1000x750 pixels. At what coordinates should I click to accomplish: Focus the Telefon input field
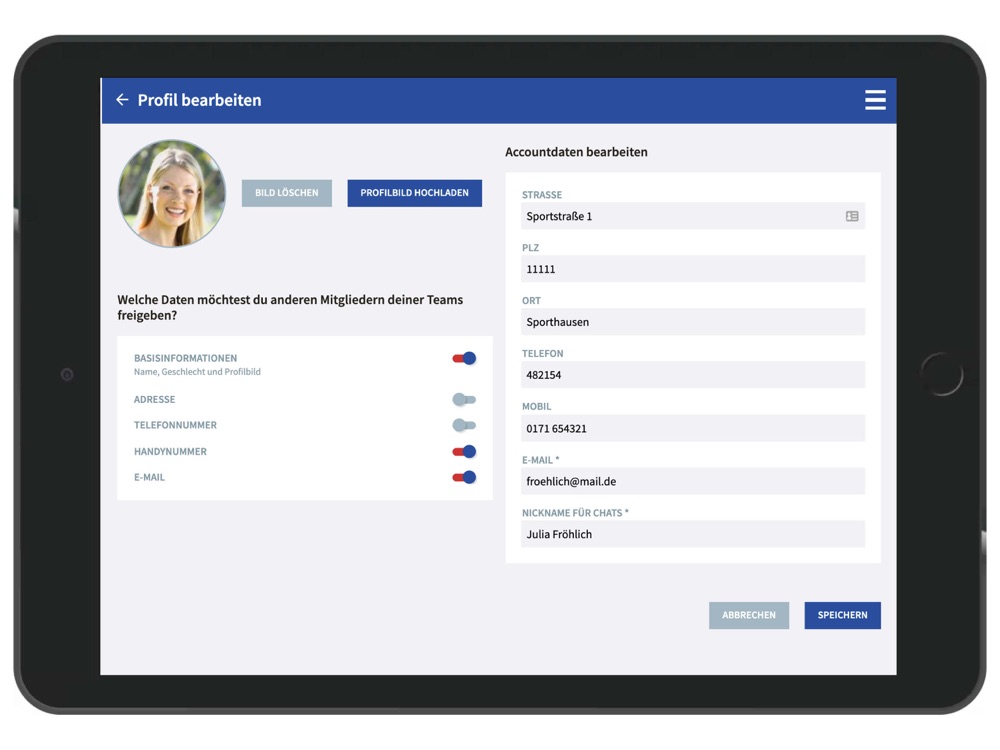coord(692,375)
